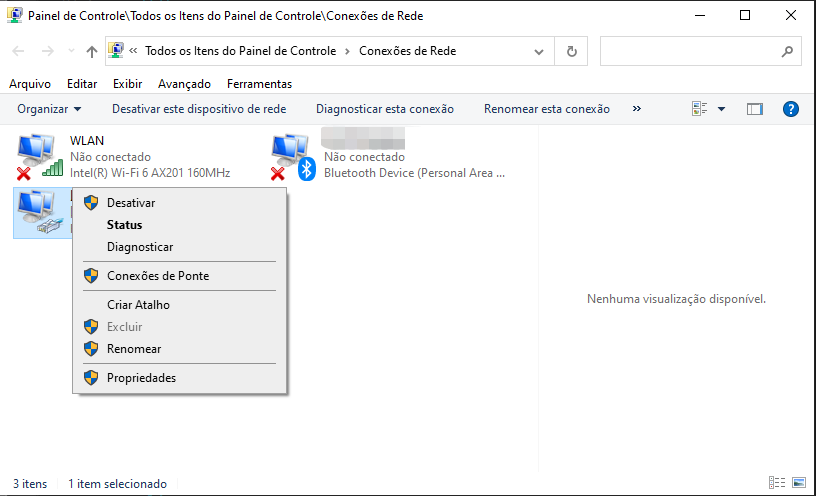816x496 pixels.
Task: Choose Diagnosticar in the context menu
Action: 180,247
